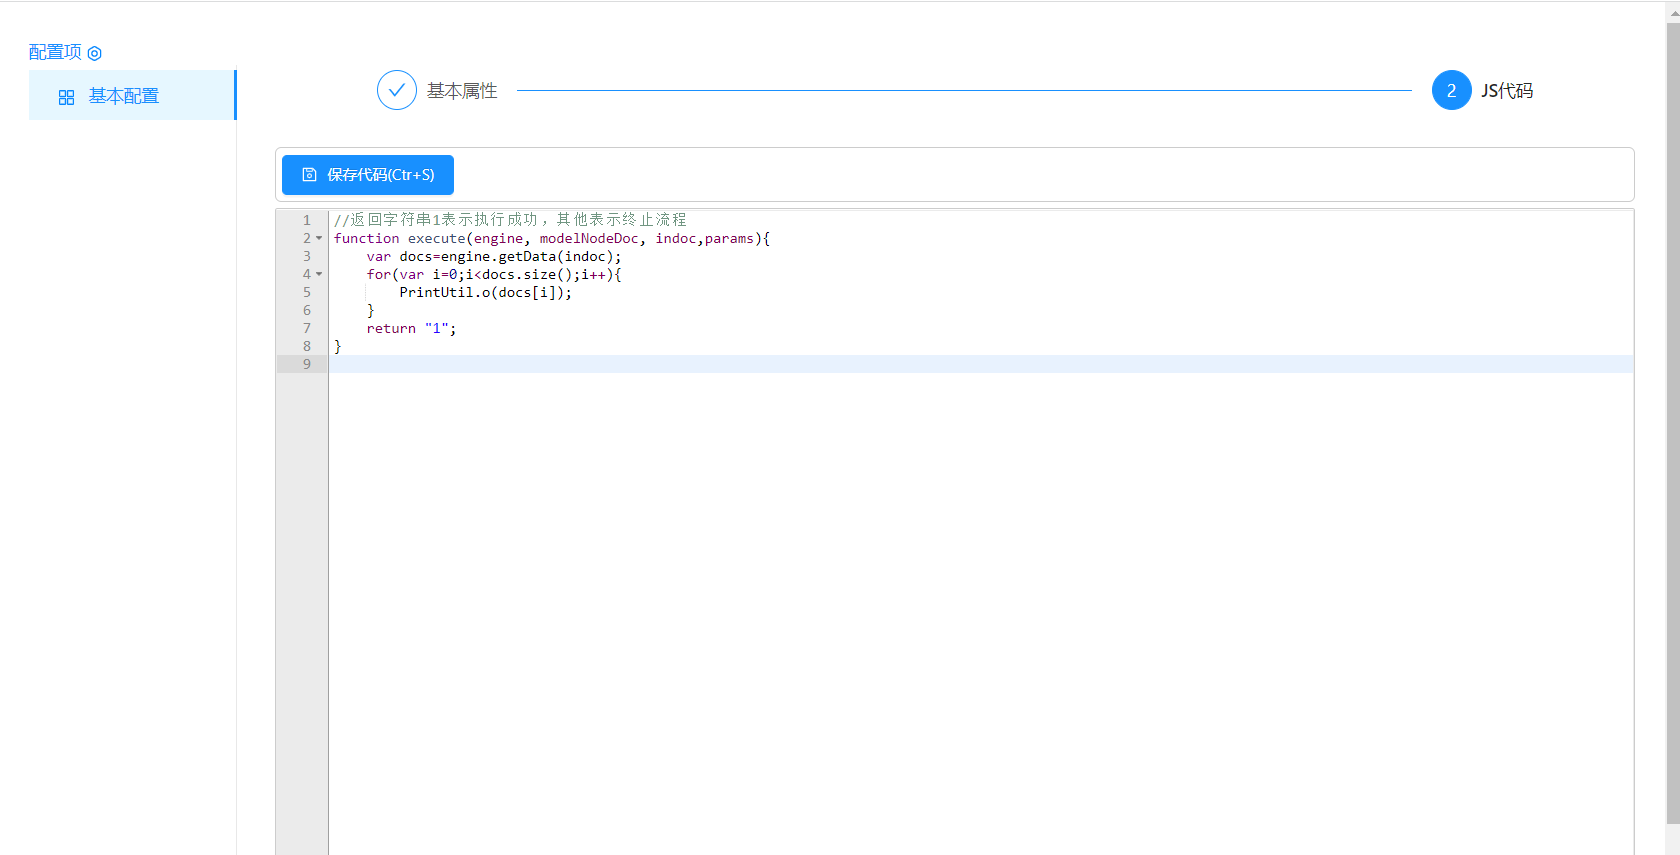Go back to the 基本属性 step label
Viewport: 1680px width, 855px height.
[x=462, y=91]
